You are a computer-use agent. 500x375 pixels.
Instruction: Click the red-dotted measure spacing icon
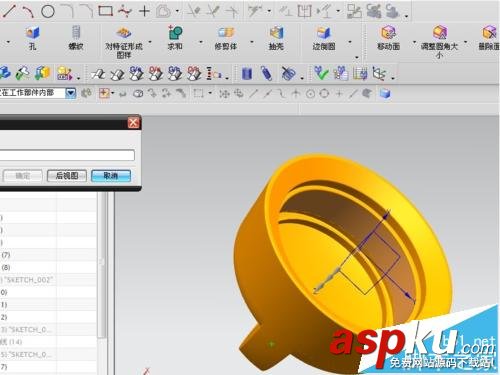[214, 73]
